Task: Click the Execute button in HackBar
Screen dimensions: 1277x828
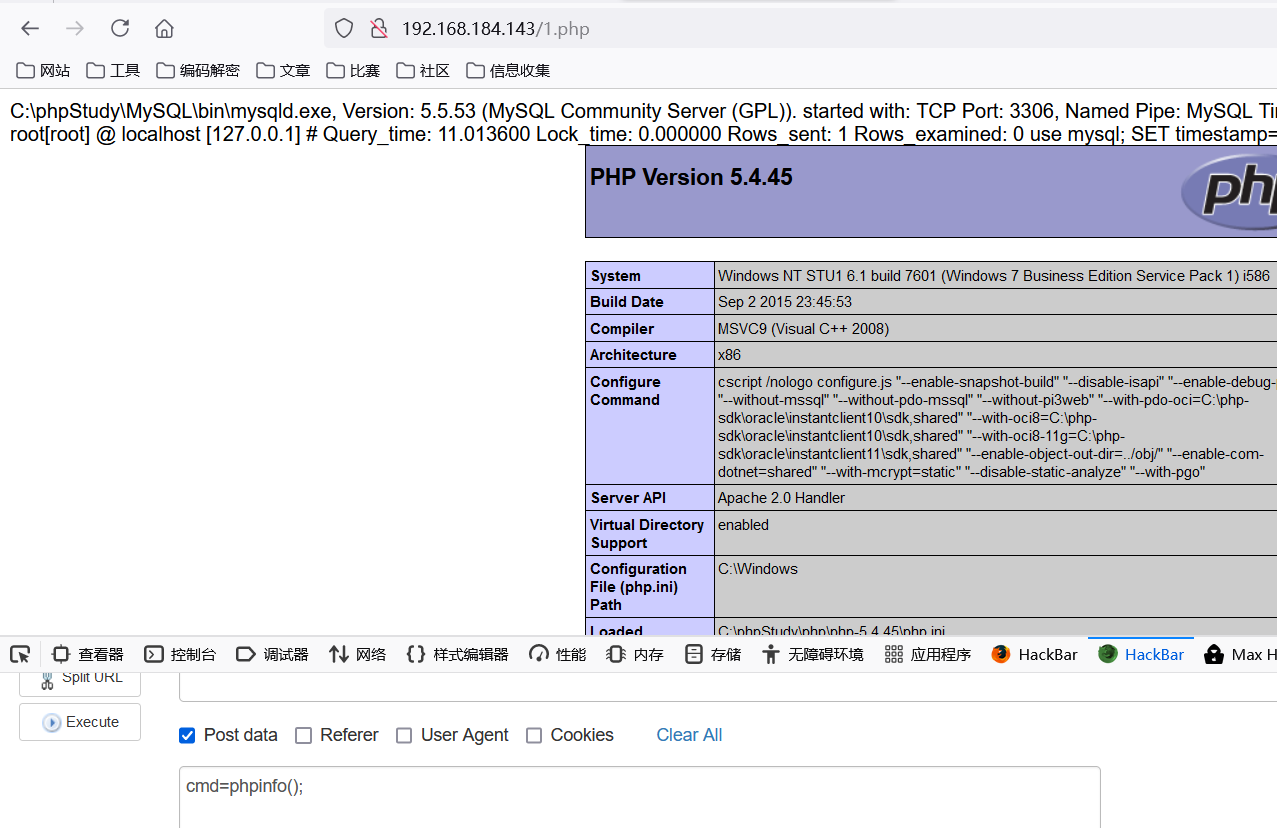Action: (80, 722)
